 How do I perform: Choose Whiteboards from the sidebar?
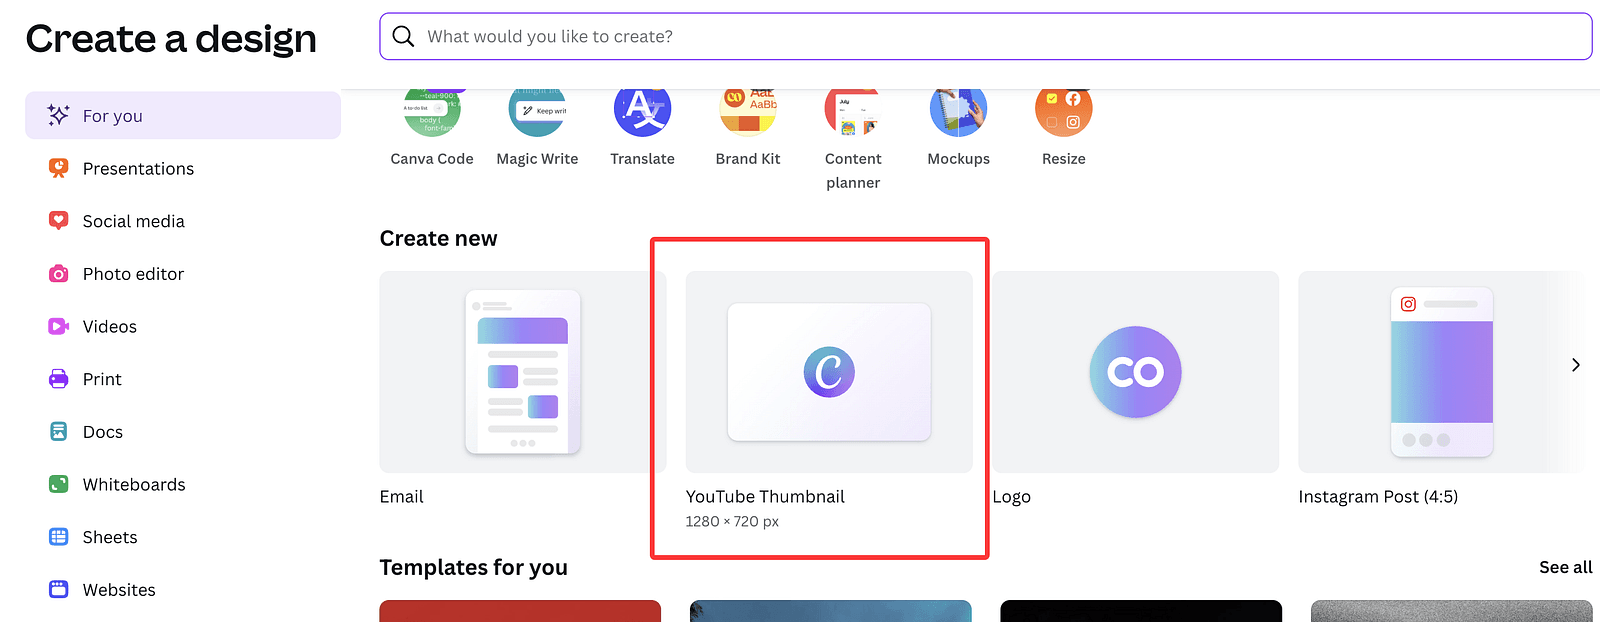(x=134, y=485)
